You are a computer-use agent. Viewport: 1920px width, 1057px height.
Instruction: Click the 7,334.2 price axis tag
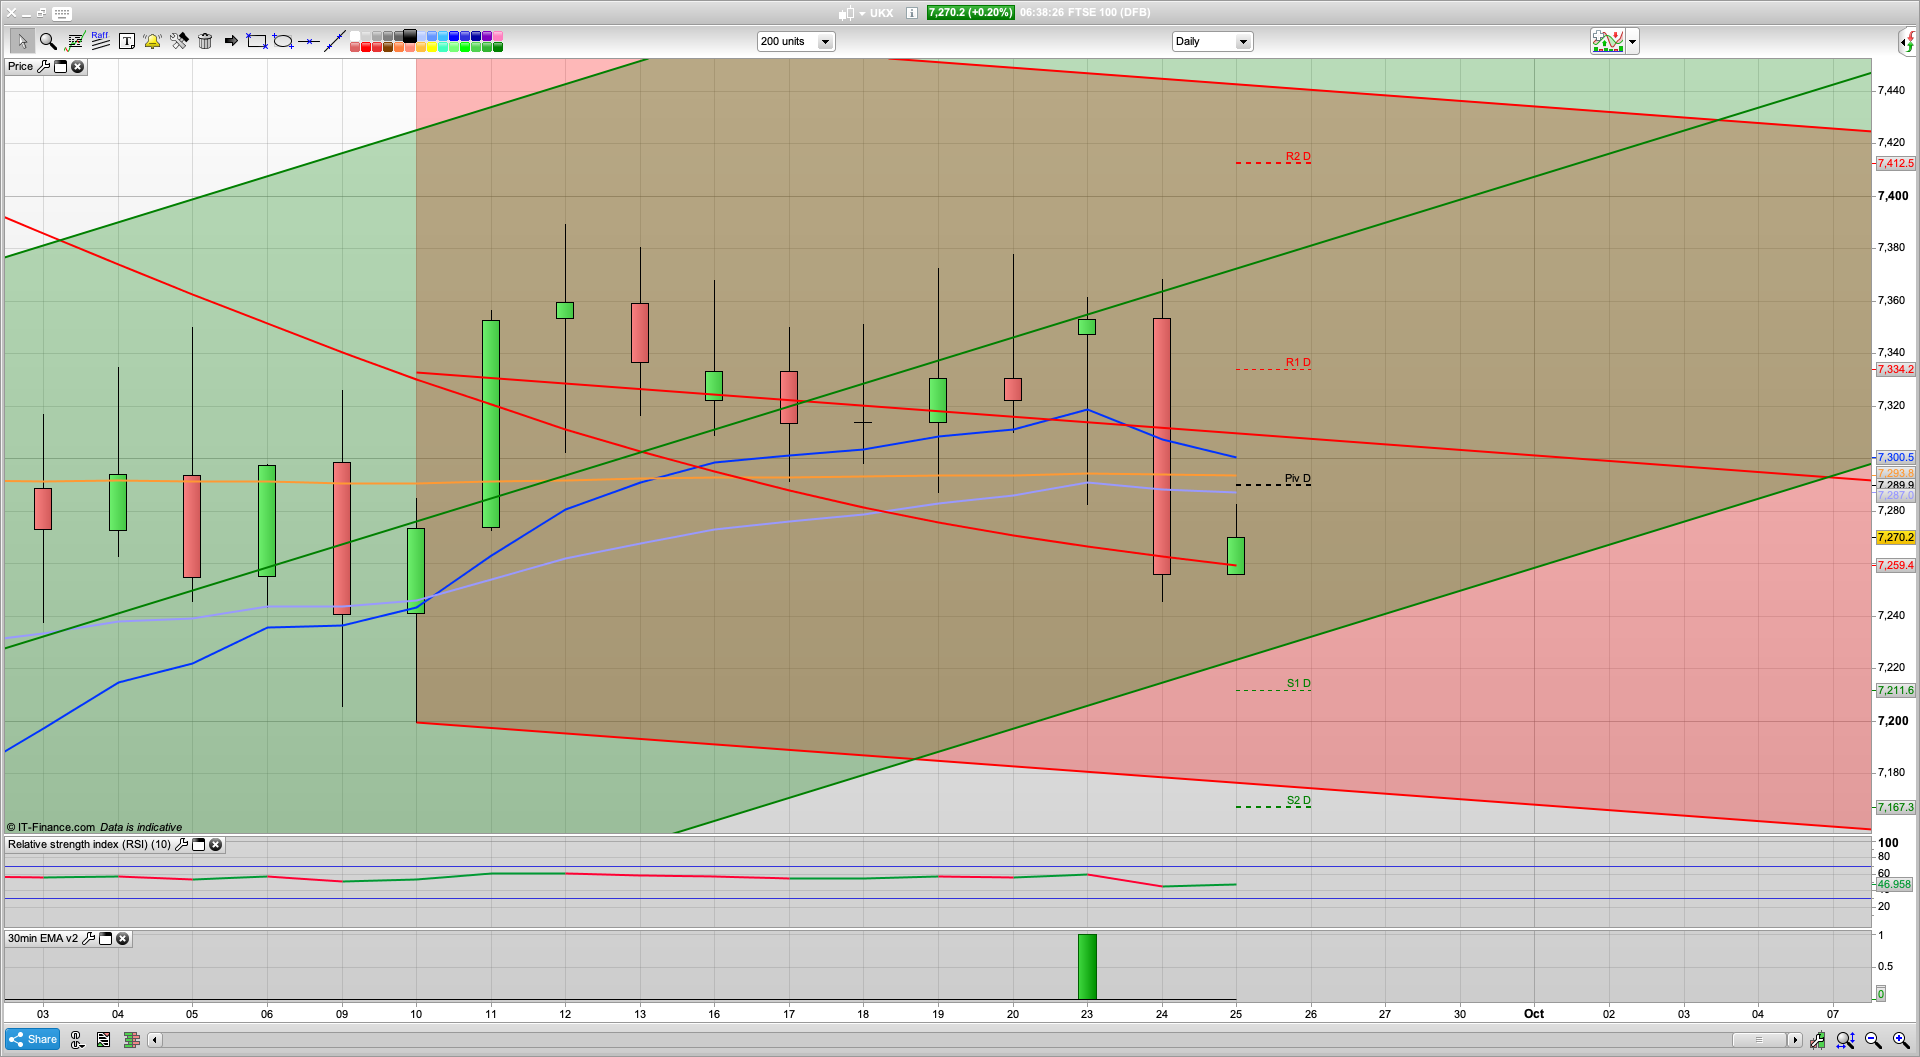pos(1895,370)
